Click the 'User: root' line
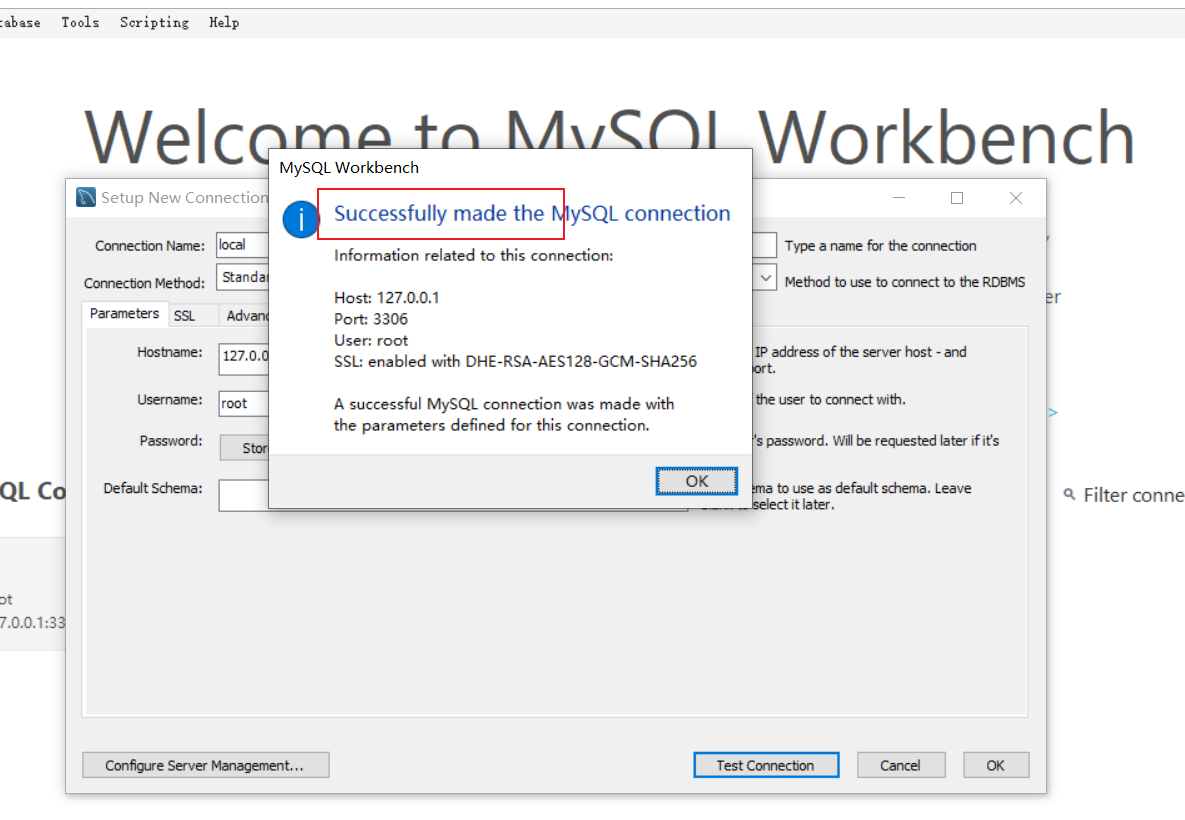This screenshot has width=1185, height=820. coord(370,340)
